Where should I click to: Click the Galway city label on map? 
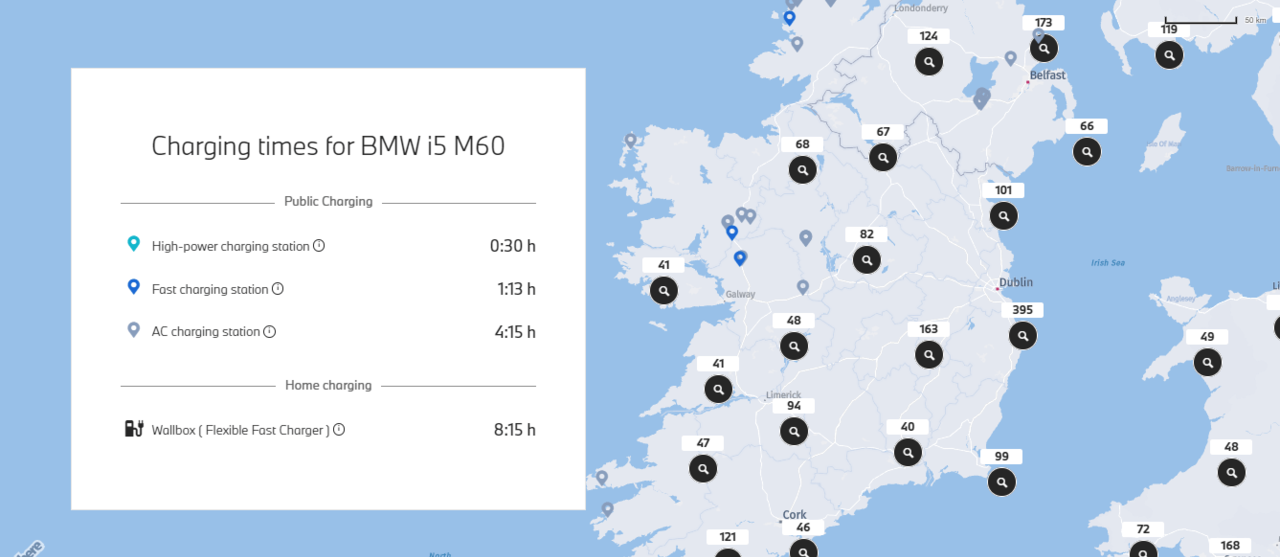click(741, 294)
